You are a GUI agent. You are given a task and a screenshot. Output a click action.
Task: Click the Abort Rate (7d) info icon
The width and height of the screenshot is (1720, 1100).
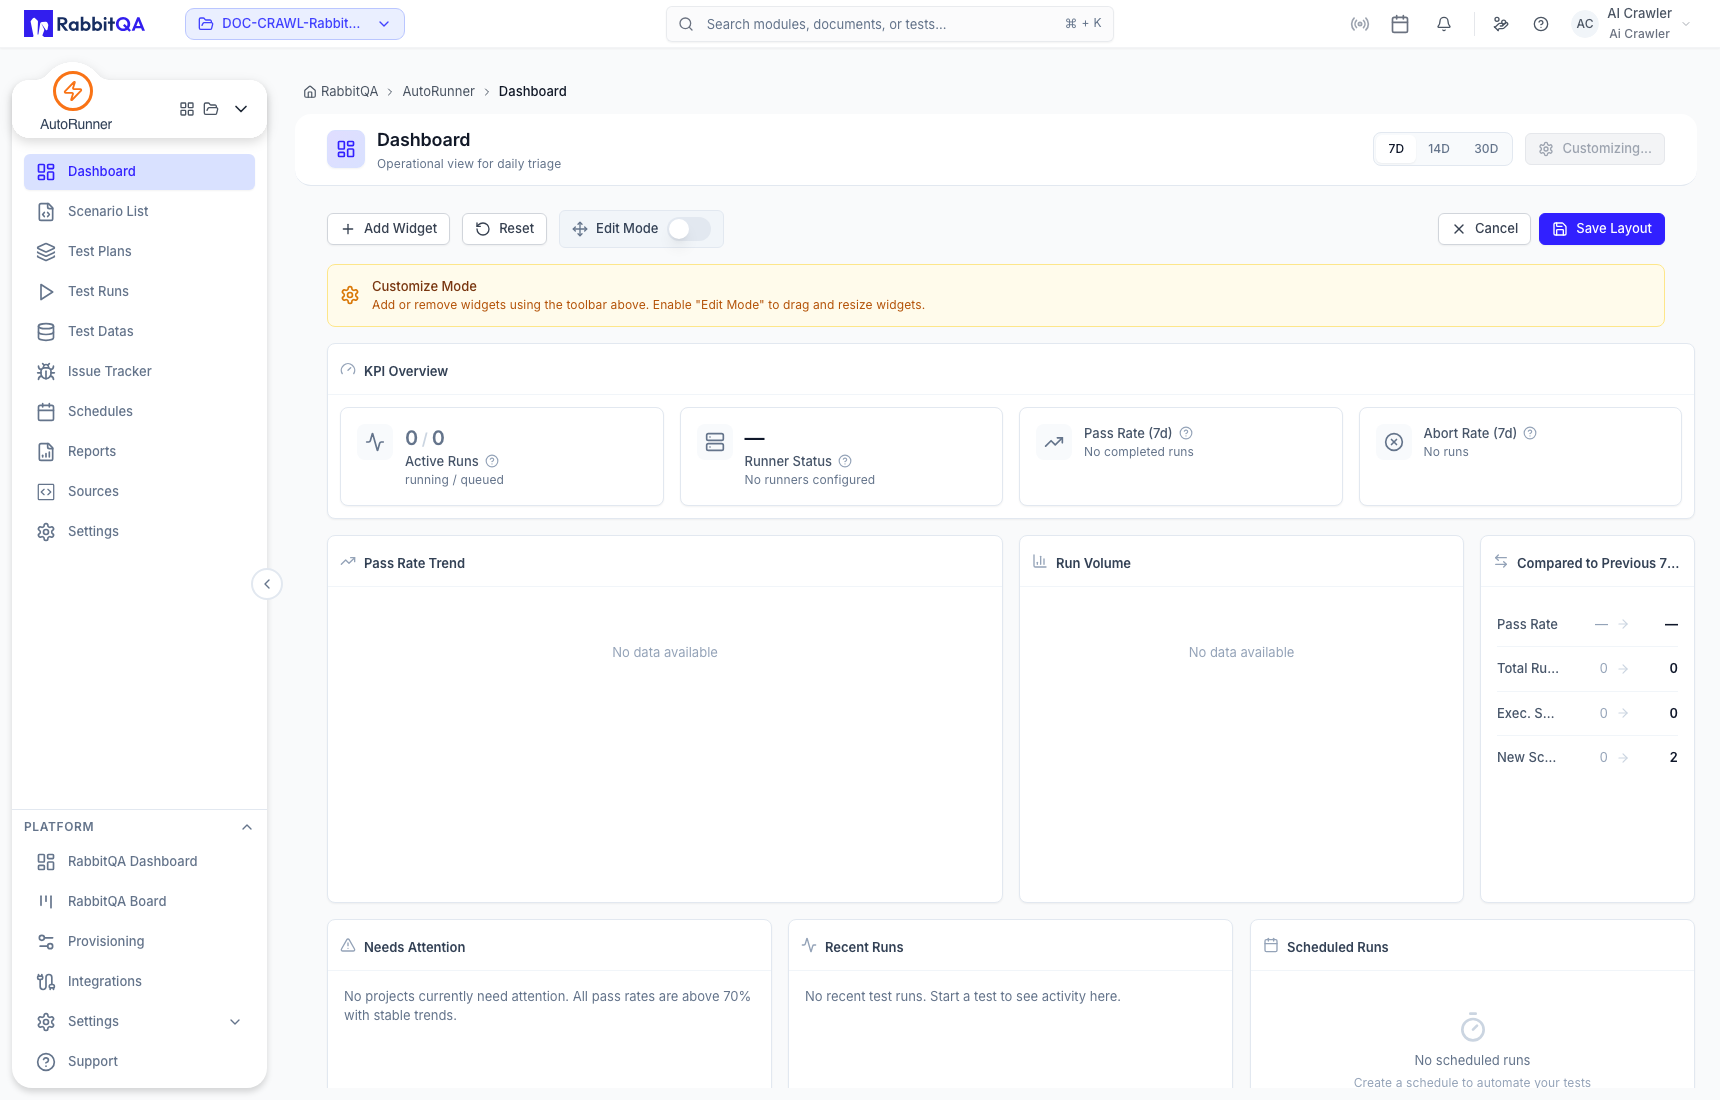(x=1530, y=433)
